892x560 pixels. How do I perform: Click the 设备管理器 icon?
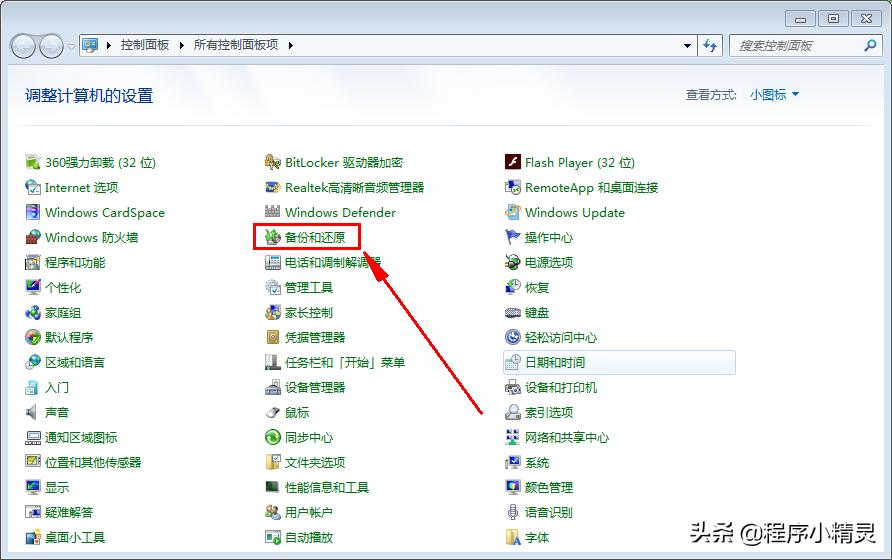coord(273,388)
